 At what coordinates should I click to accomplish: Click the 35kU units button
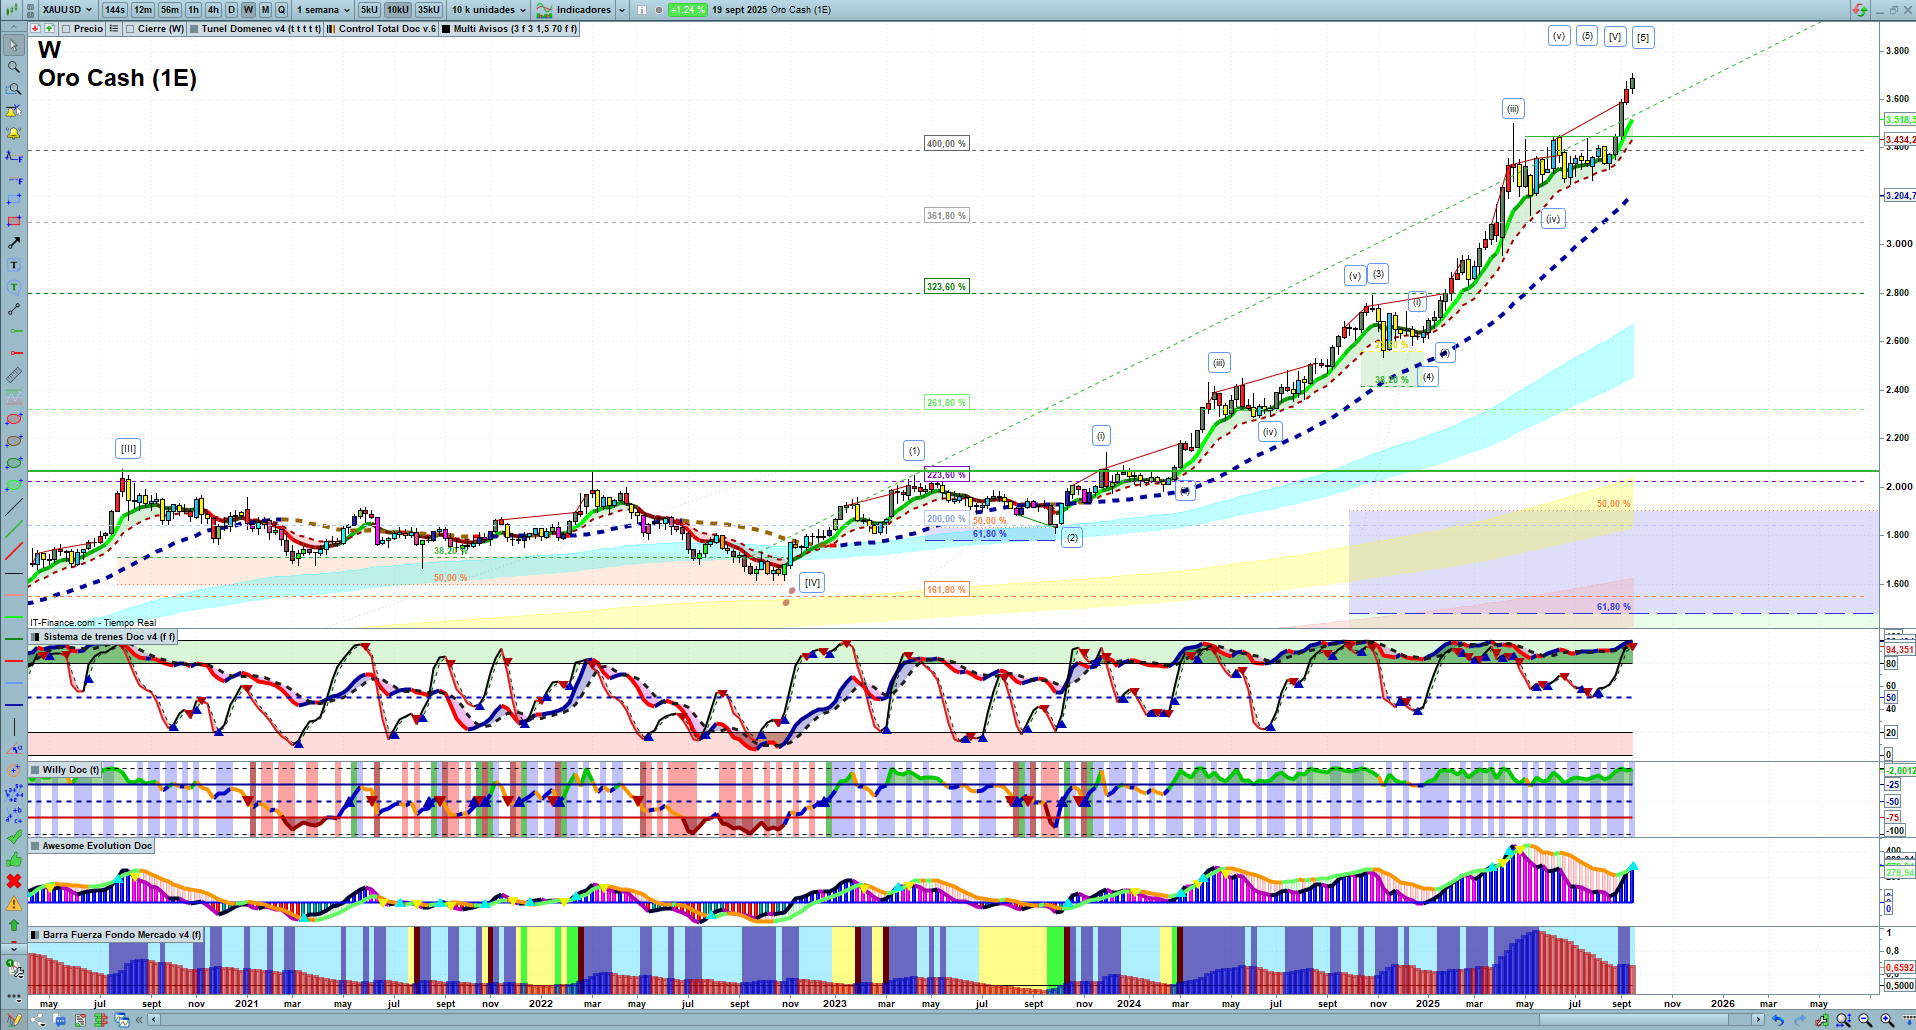tap(428, 10)
